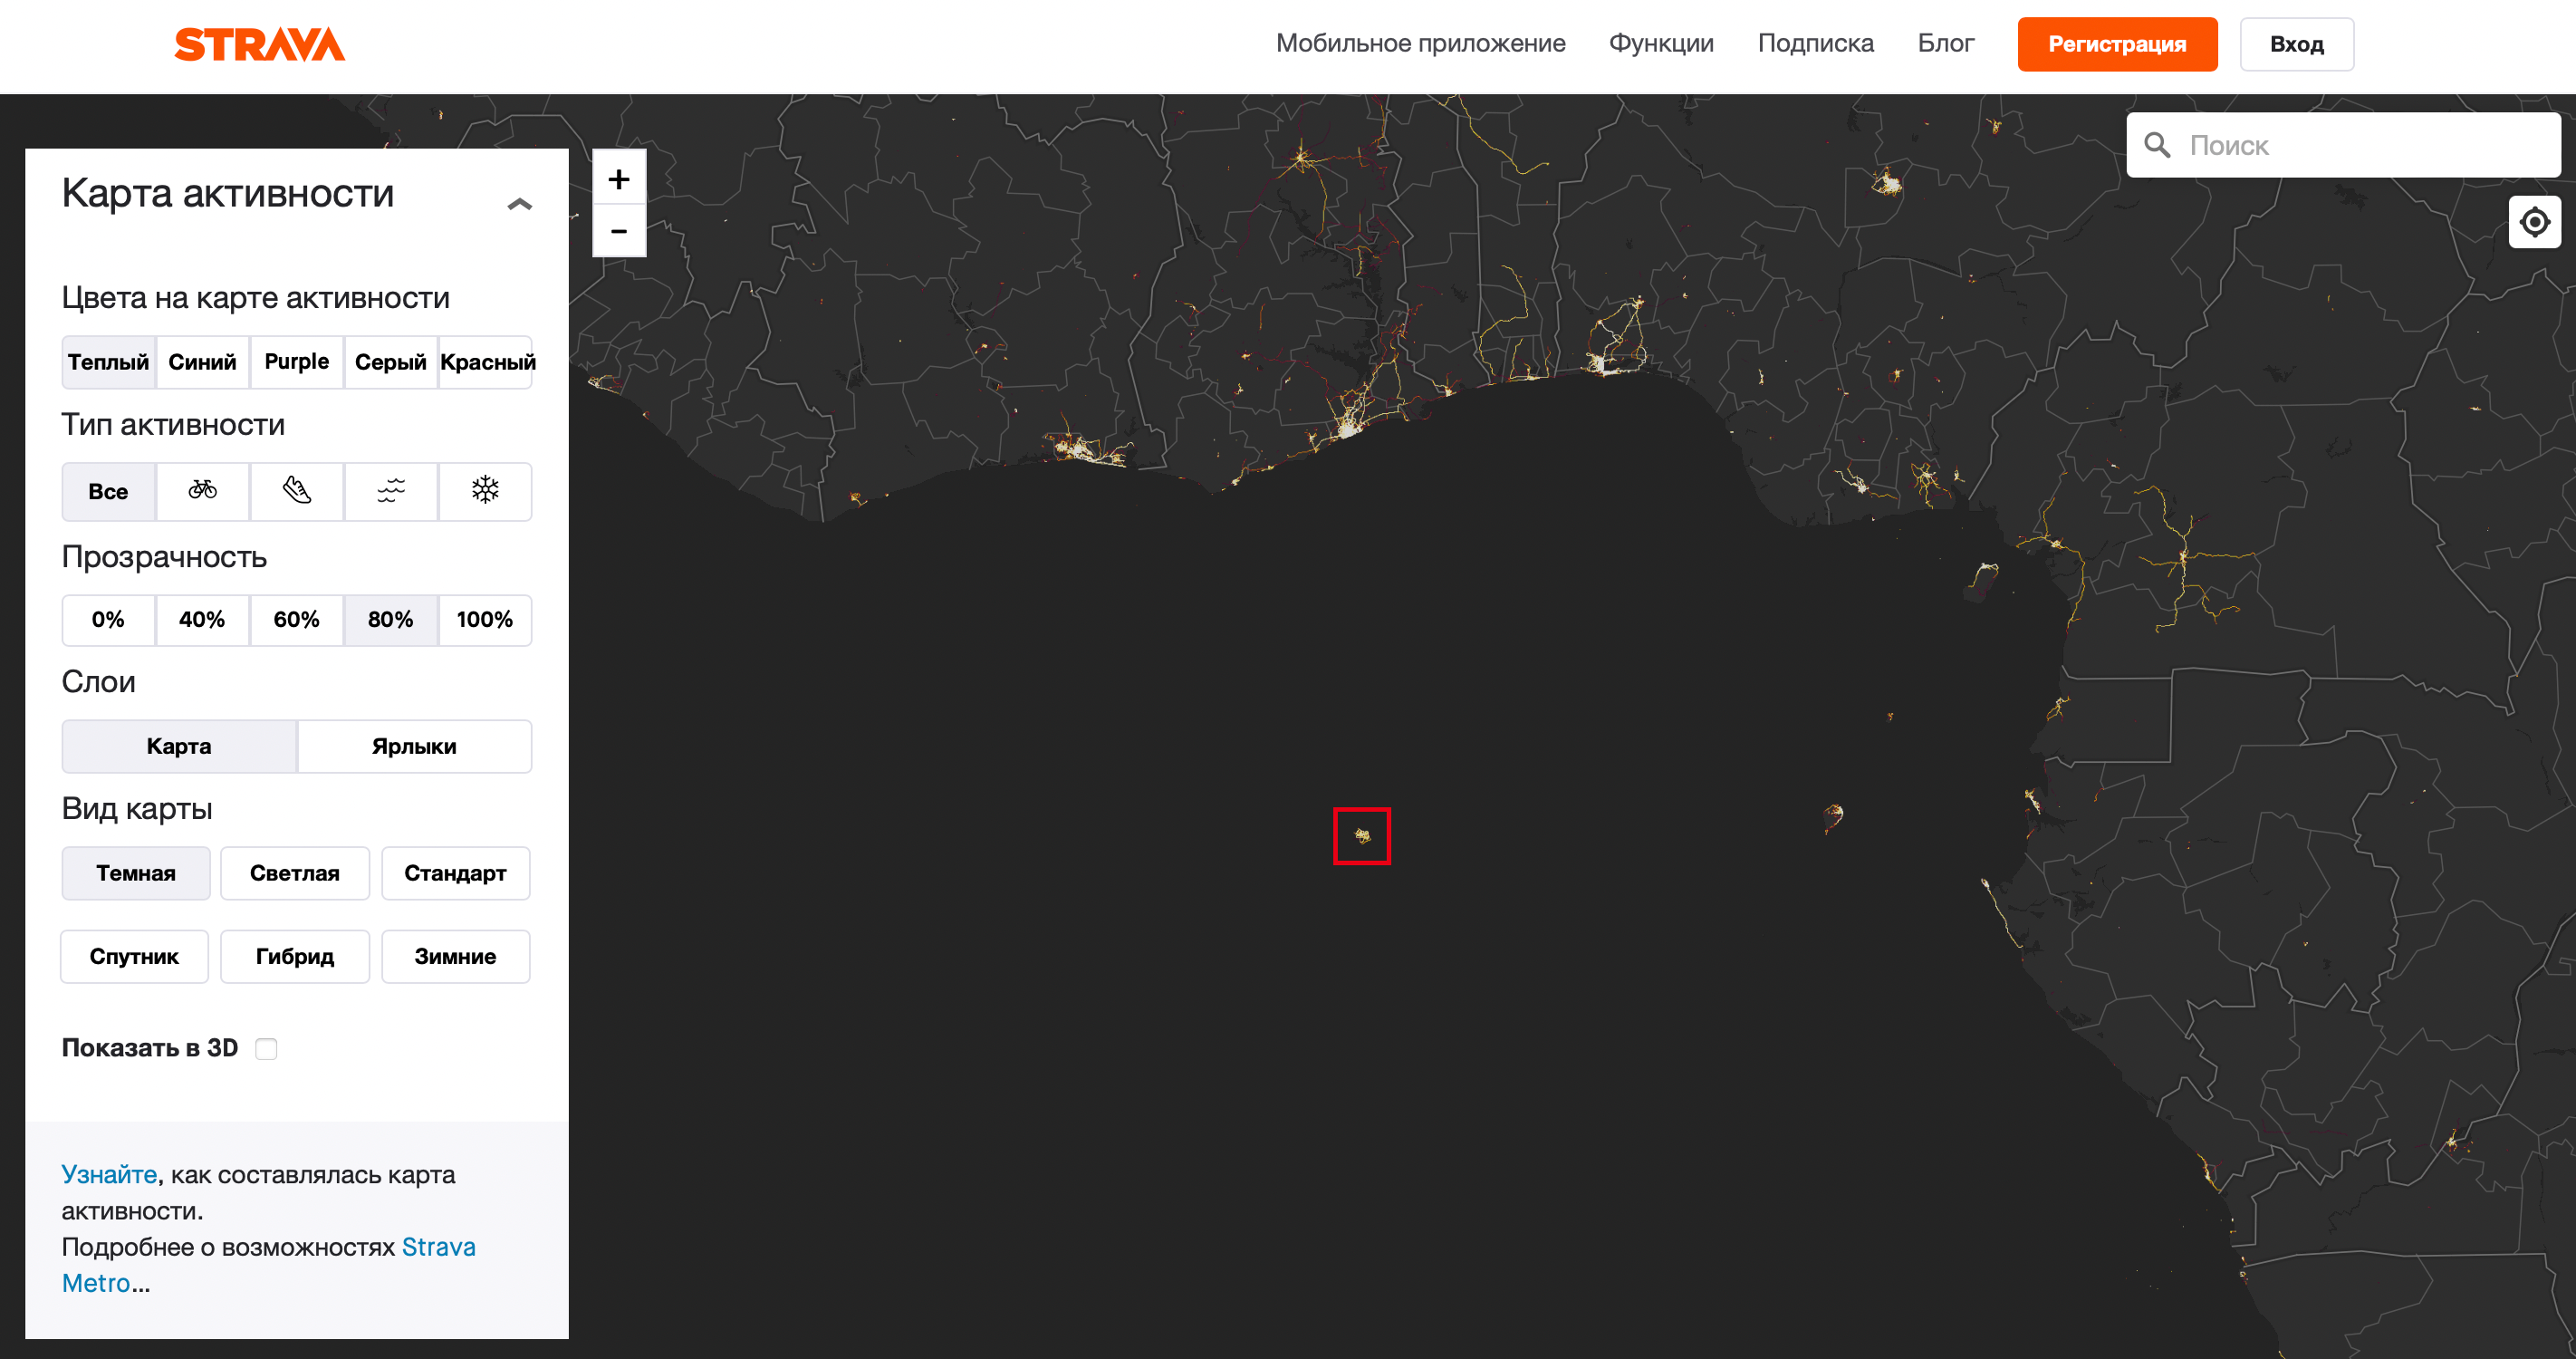Set opacity to 100%
2576x1359 pixels.
click(485, 620)
